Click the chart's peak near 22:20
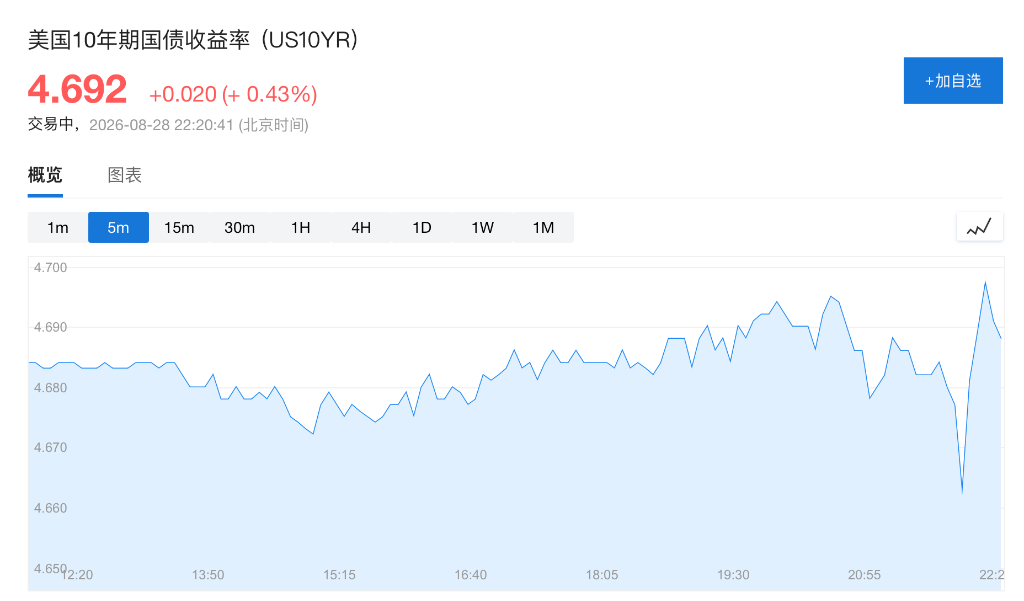This screenshot has width=1024, height=601. click(x=985, y=282)
